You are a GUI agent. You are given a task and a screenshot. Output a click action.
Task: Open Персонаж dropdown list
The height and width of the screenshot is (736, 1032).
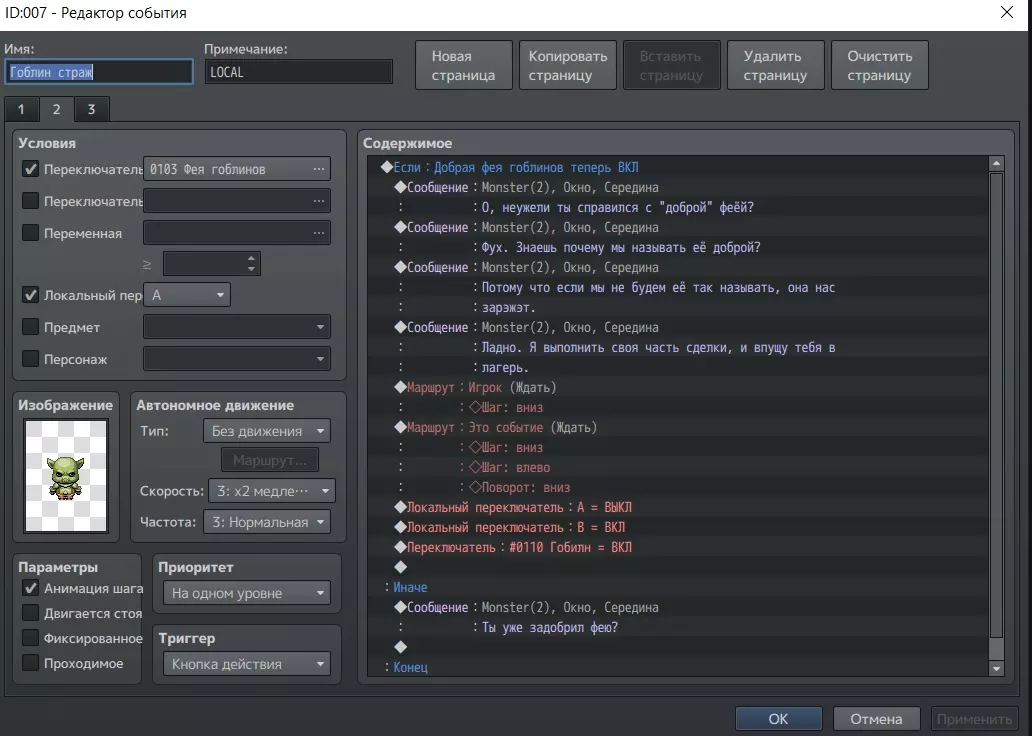(237, 359)
